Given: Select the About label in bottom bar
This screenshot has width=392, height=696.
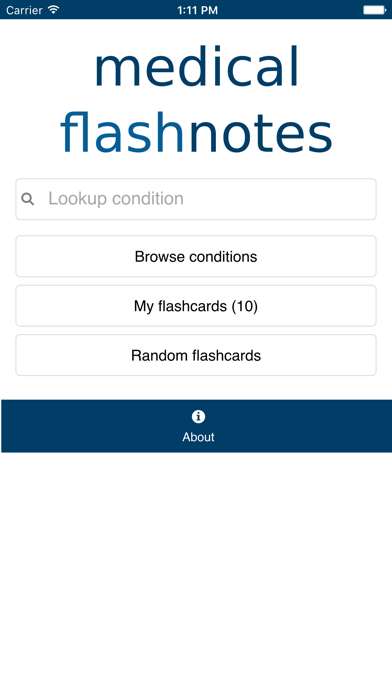Looking at the screenshot, I should coord(198,437).
